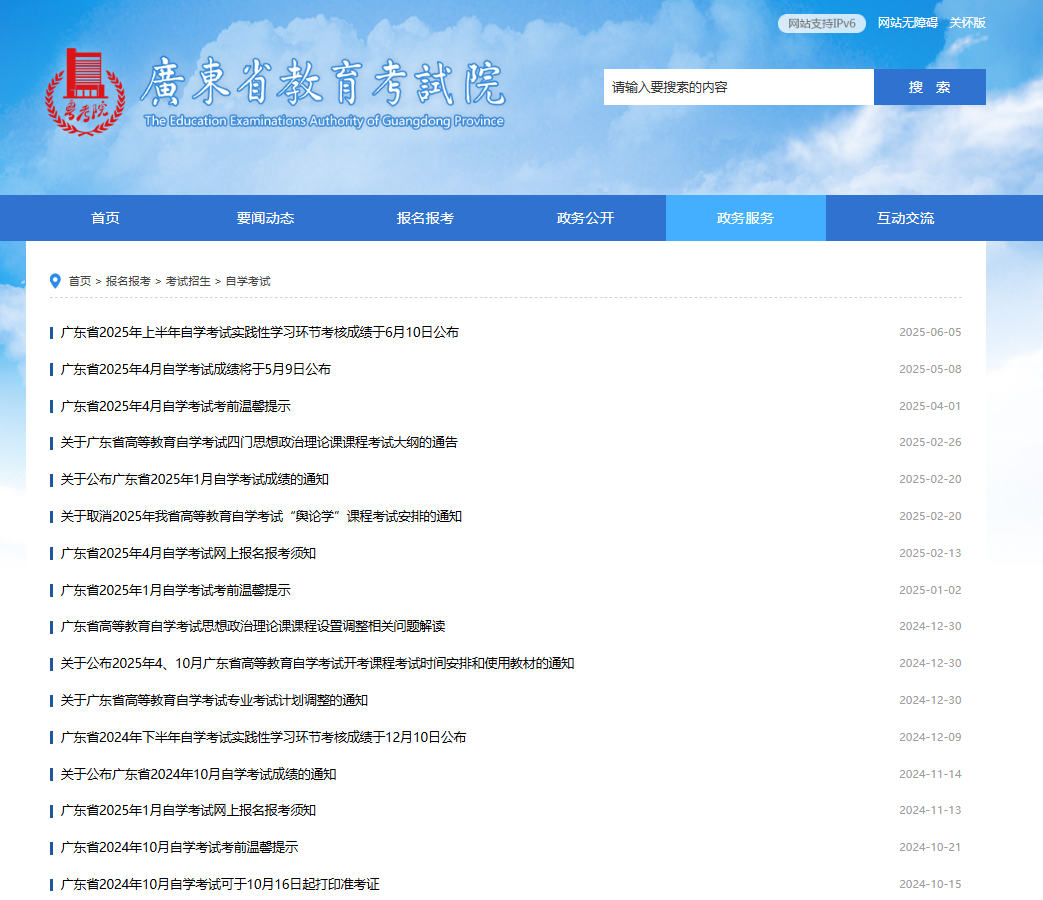The width and height of the screenshot is (1043, 900).
Task: Select the highlighted 政务服务 tab
Action: point(745,218)
